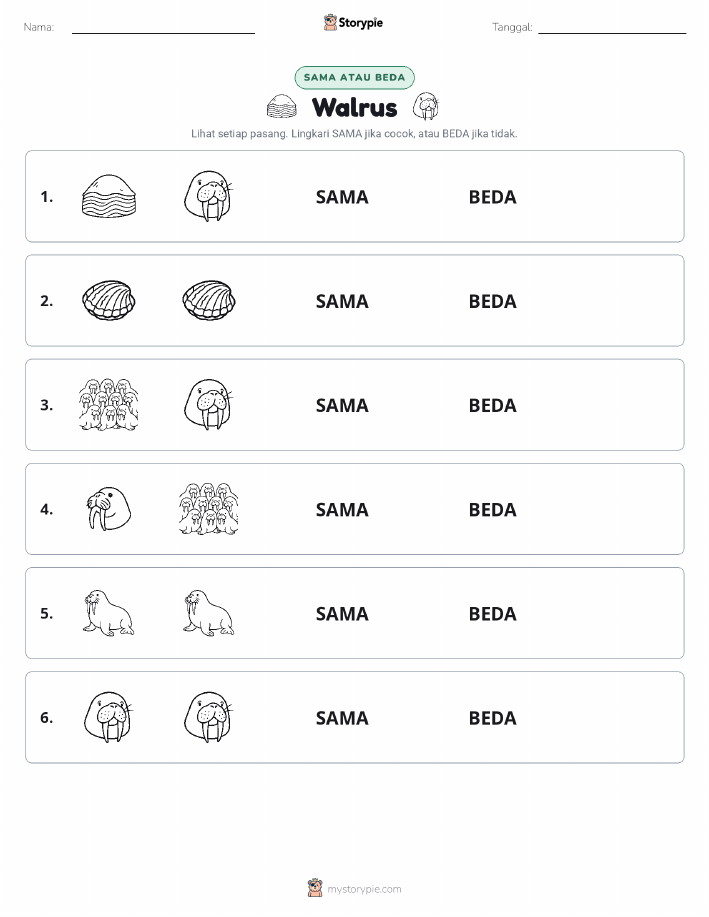This screenshot has height=917, width=709.
Task: Select the first clam shell in row 2
Action: point(109,301)
